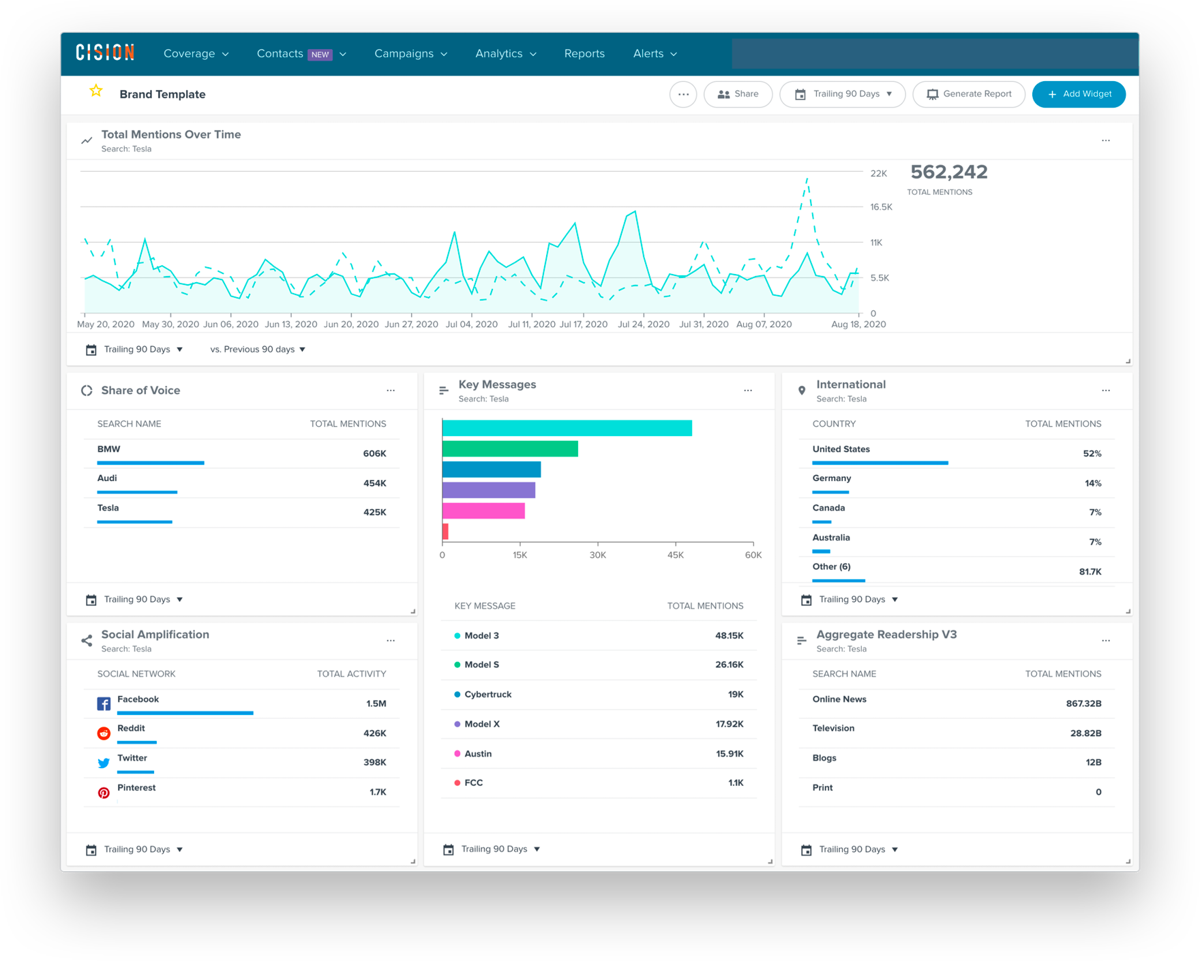Favorite Brand Template with the star icon
The image size is (1200, 961).
tap(96, 91)
